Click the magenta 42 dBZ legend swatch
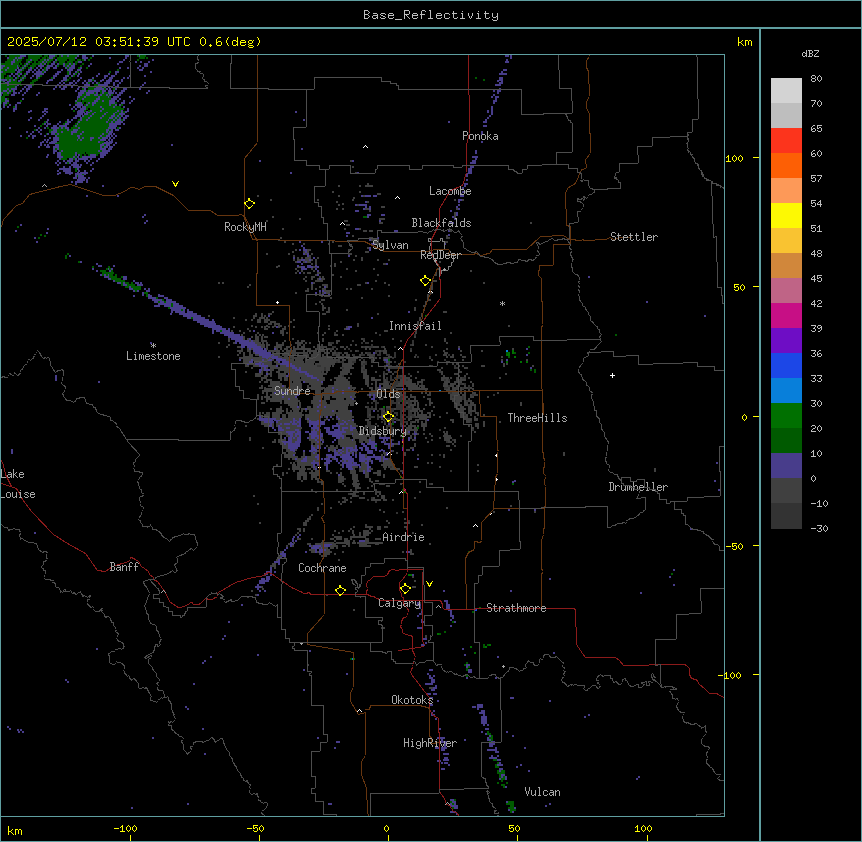862x842 pixels. pos(786,315)
